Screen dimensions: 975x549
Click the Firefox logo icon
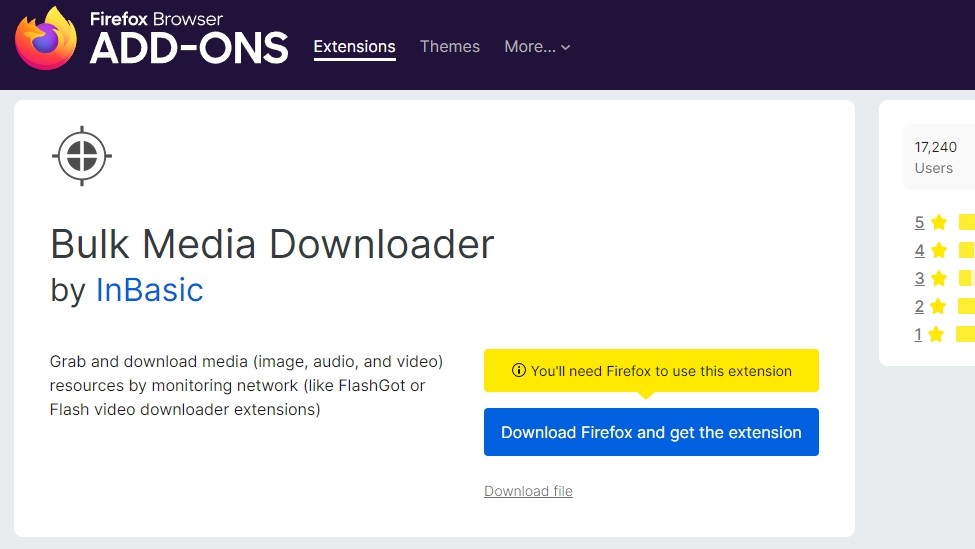[x=46, y=39]
